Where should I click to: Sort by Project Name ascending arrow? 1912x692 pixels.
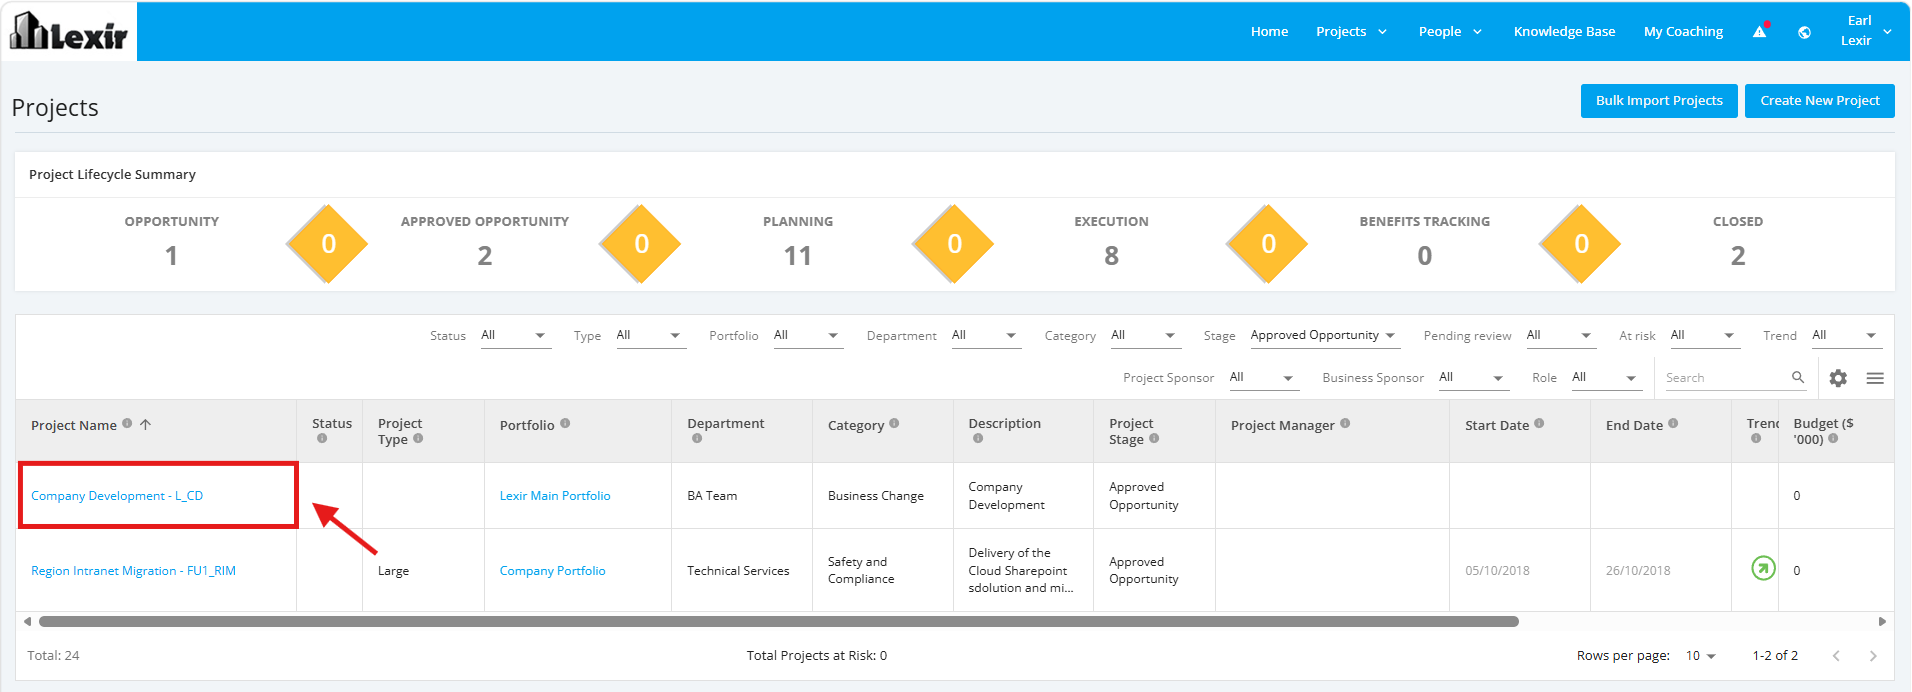click(x=145, y=424)
